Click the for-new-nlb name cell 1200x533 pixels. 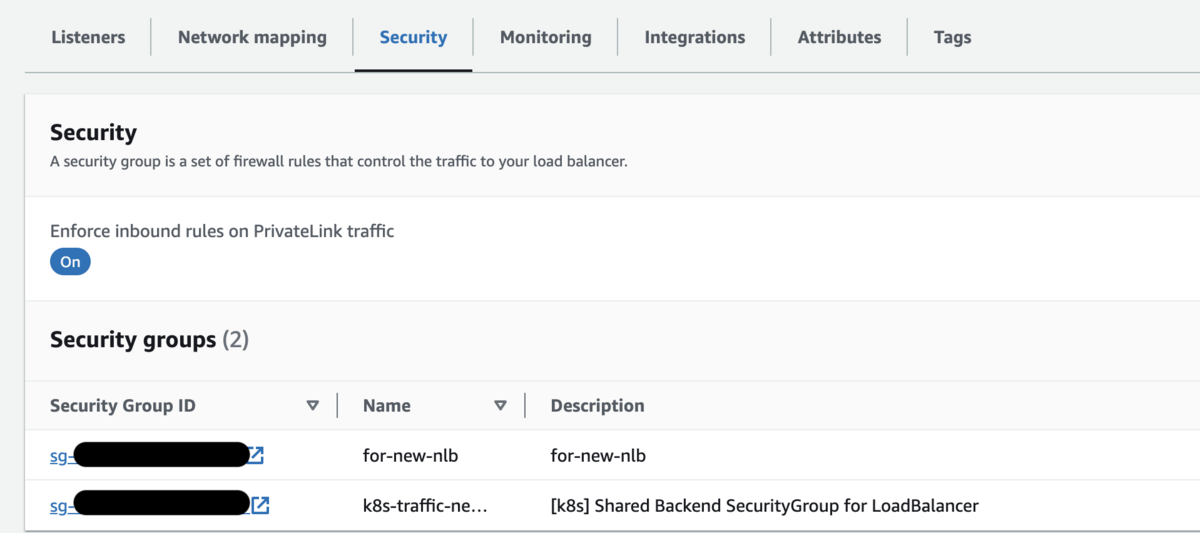tap(411, 456)
